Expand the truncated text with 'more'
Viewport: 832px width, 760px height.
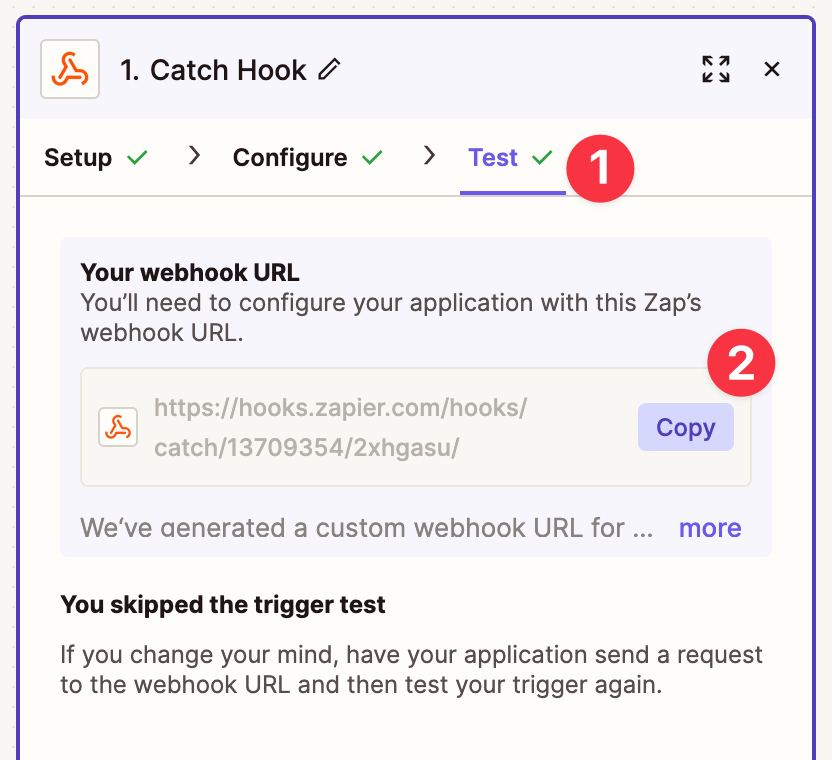tap(710, 528)
